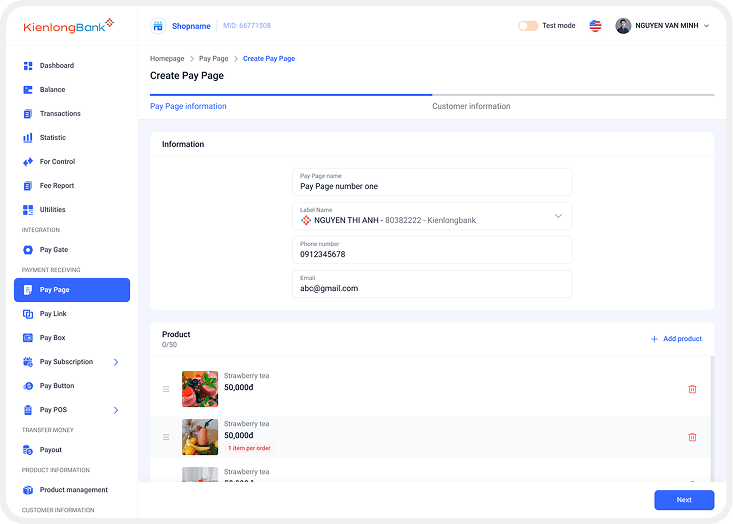The height and width of the screenshot is (524, 733).
Task: Click the Pay Box icon
Action: click(x=28, y=338)
